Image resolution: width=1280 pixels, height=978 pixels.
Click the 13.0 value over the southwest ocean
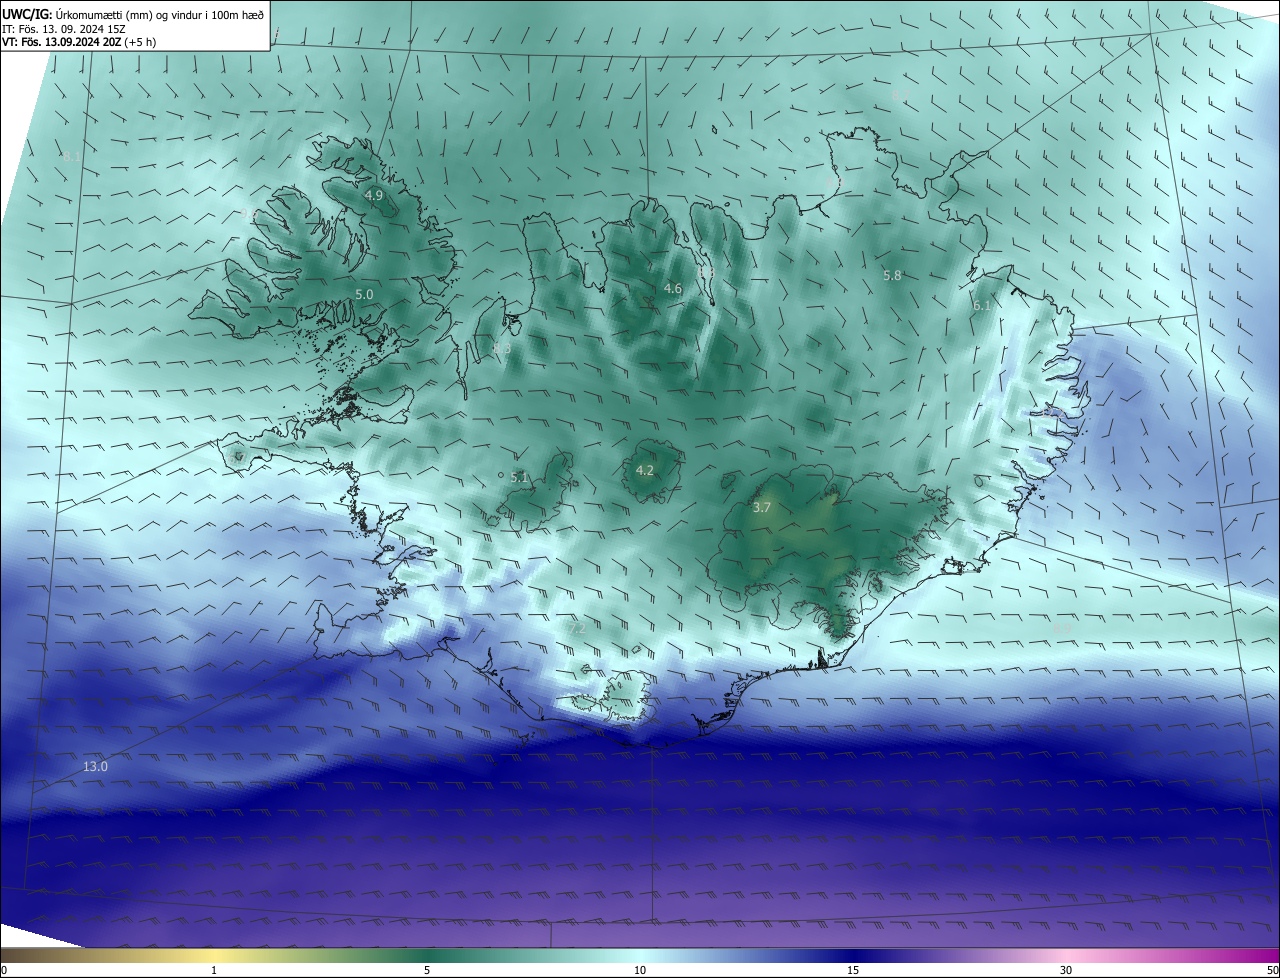tap(95, 767)
